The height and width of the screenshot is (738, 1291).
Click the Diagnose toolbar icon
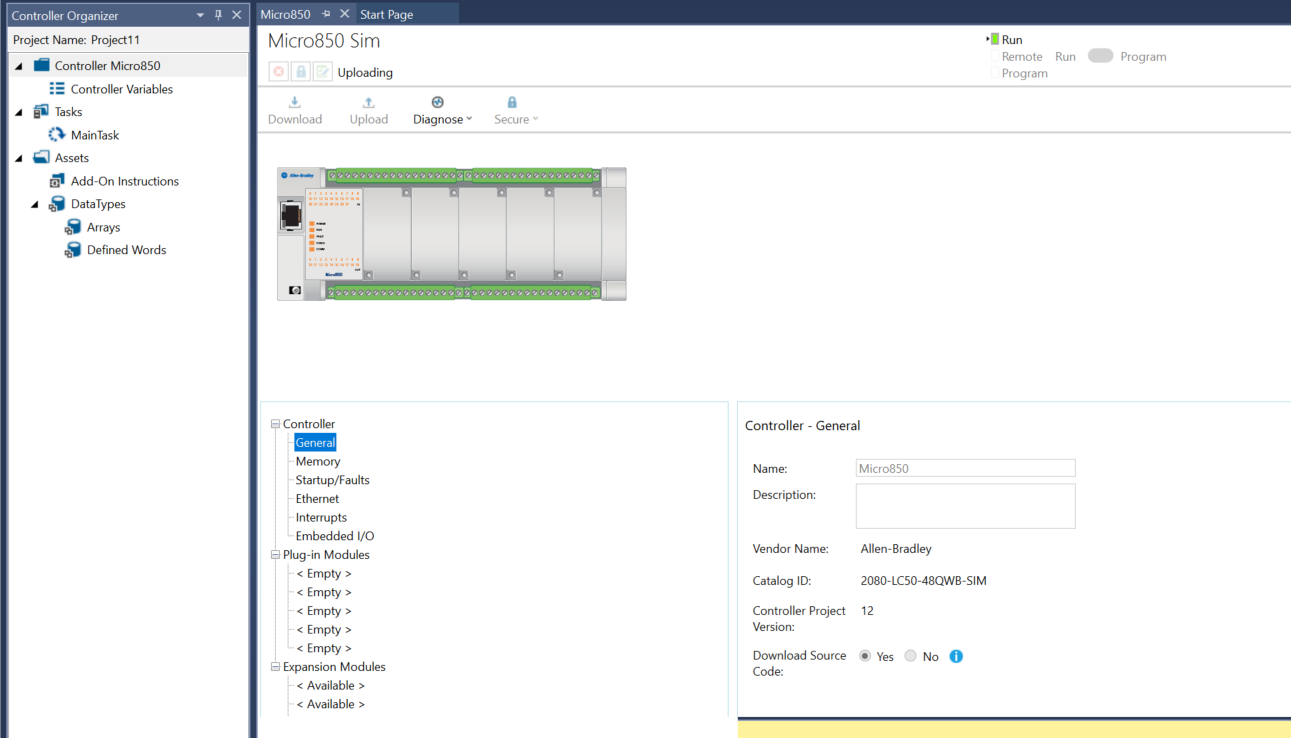point(438,102)
